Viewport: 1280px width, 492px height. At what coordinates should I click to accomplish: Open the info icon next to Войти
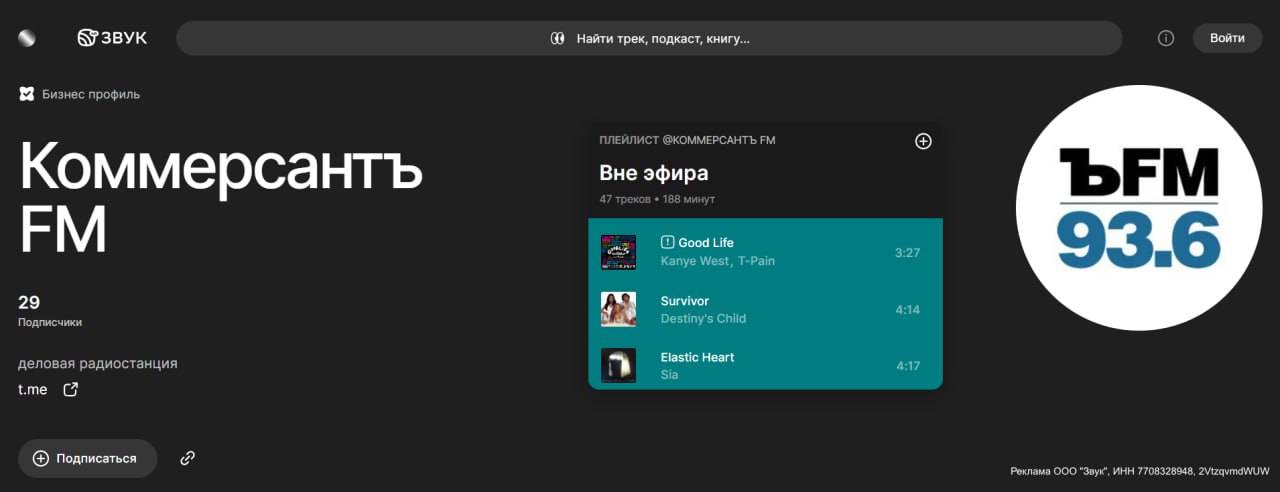(1165, 38)
